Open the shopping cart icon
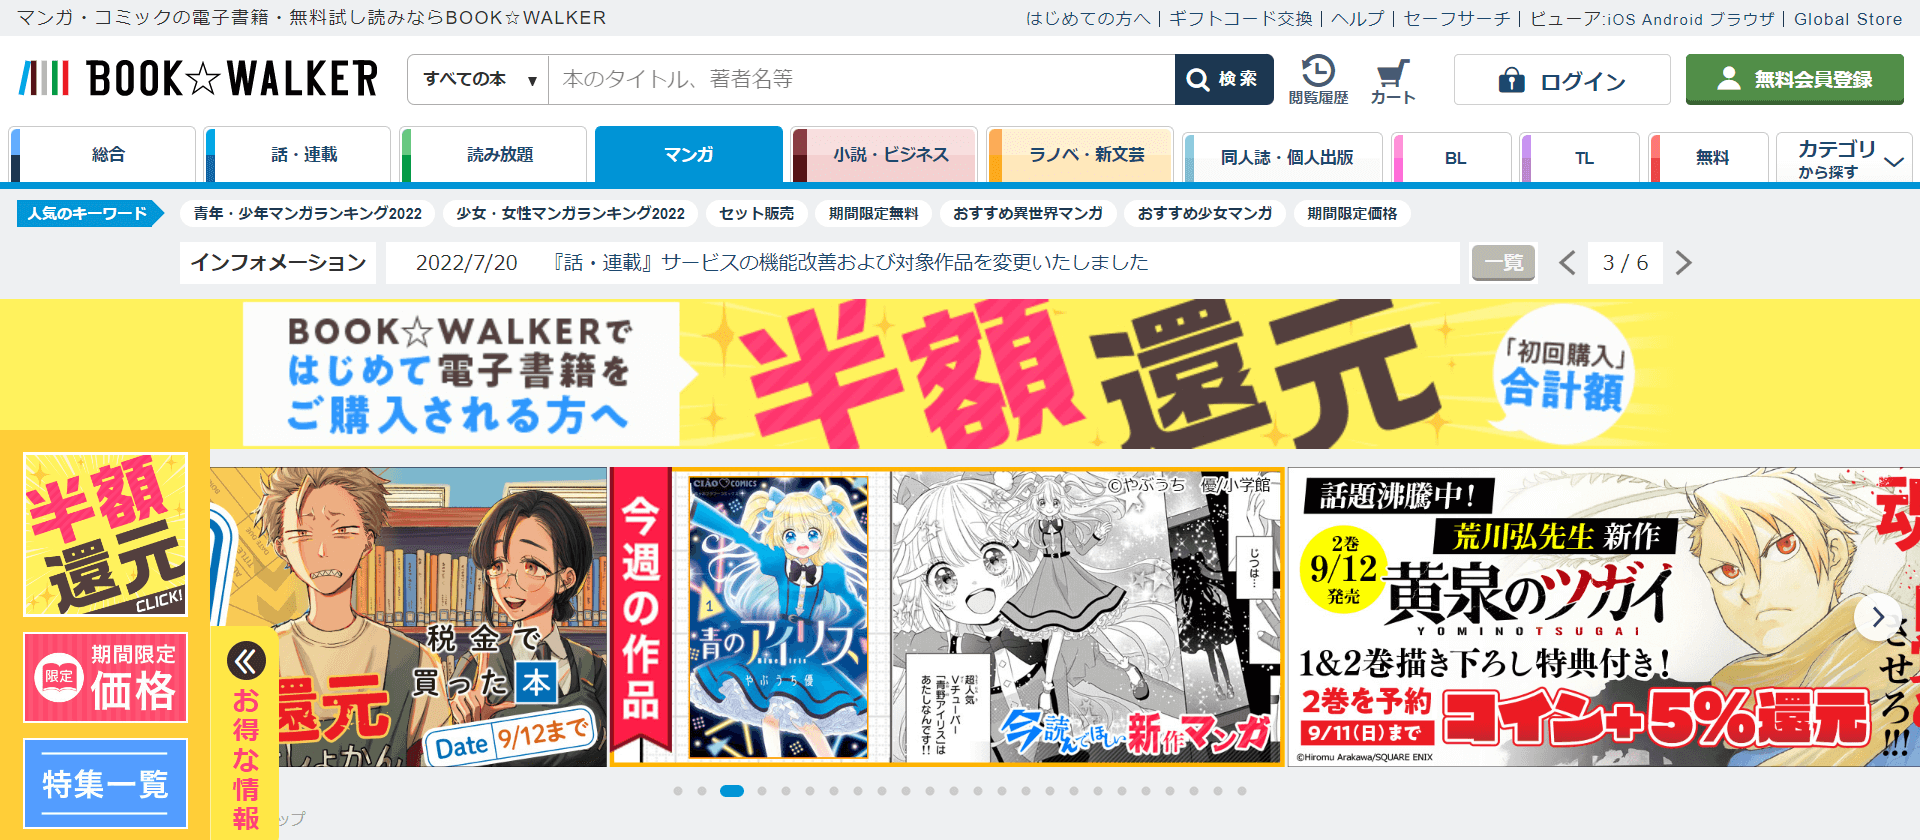 tap(1393, 80)
